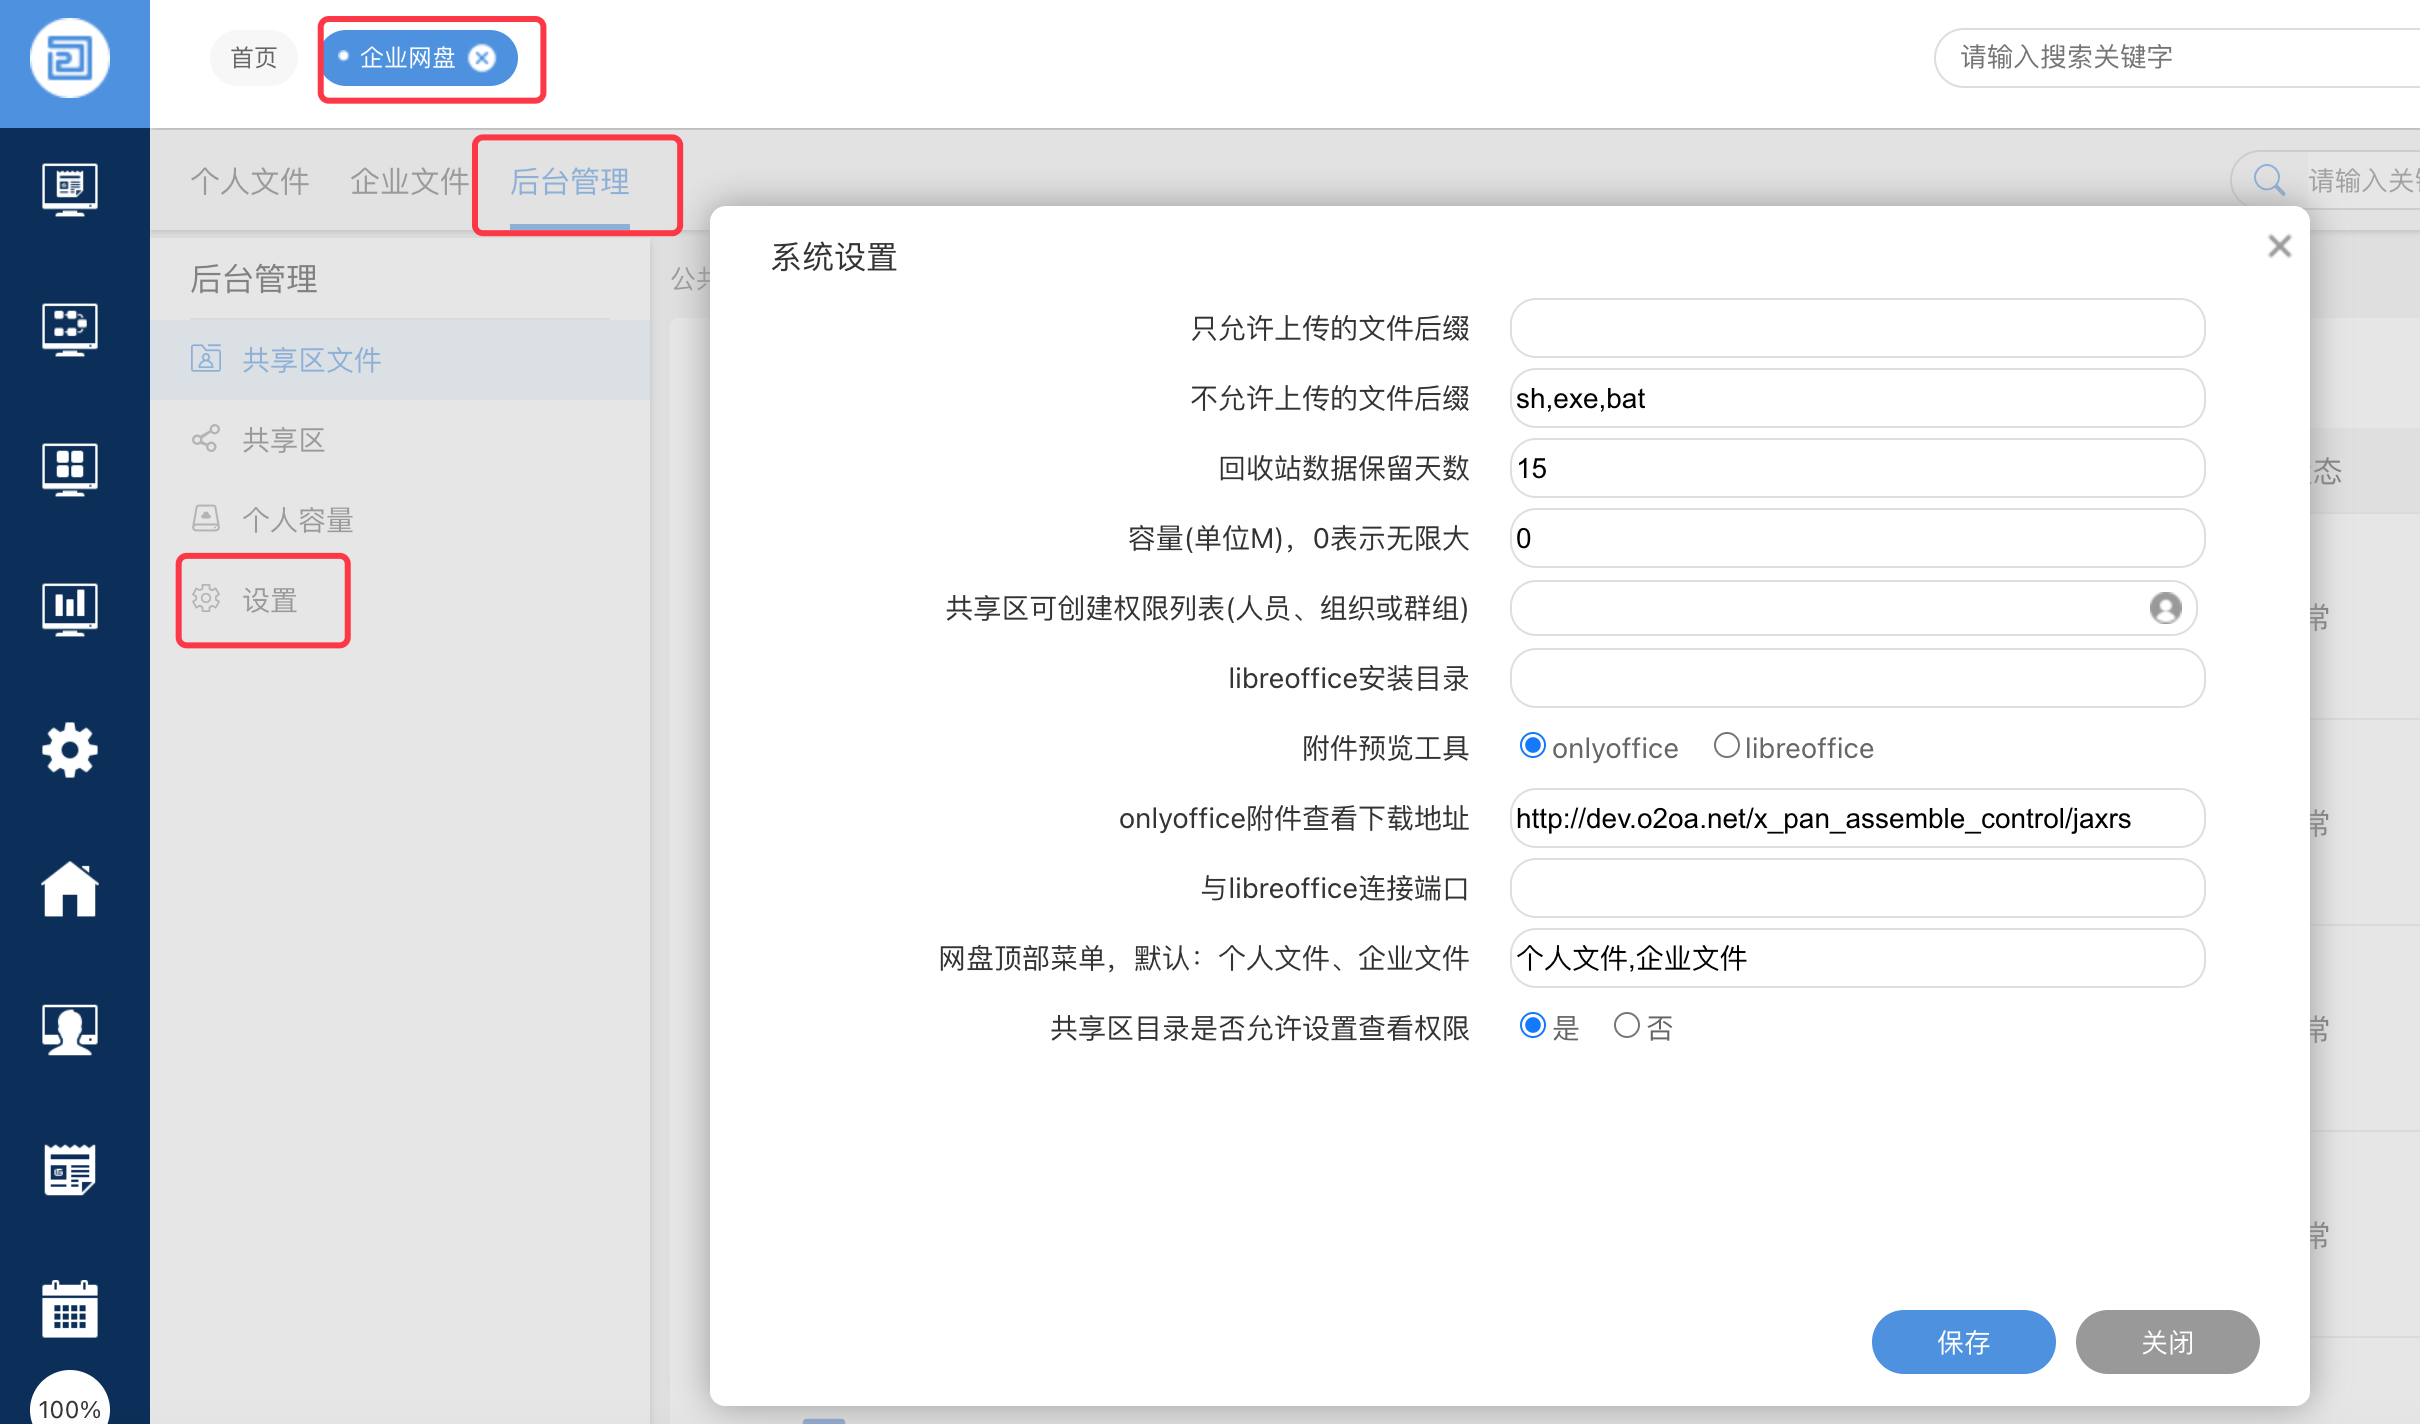Click the magnifier search icon in file search

pos(2268,181)
